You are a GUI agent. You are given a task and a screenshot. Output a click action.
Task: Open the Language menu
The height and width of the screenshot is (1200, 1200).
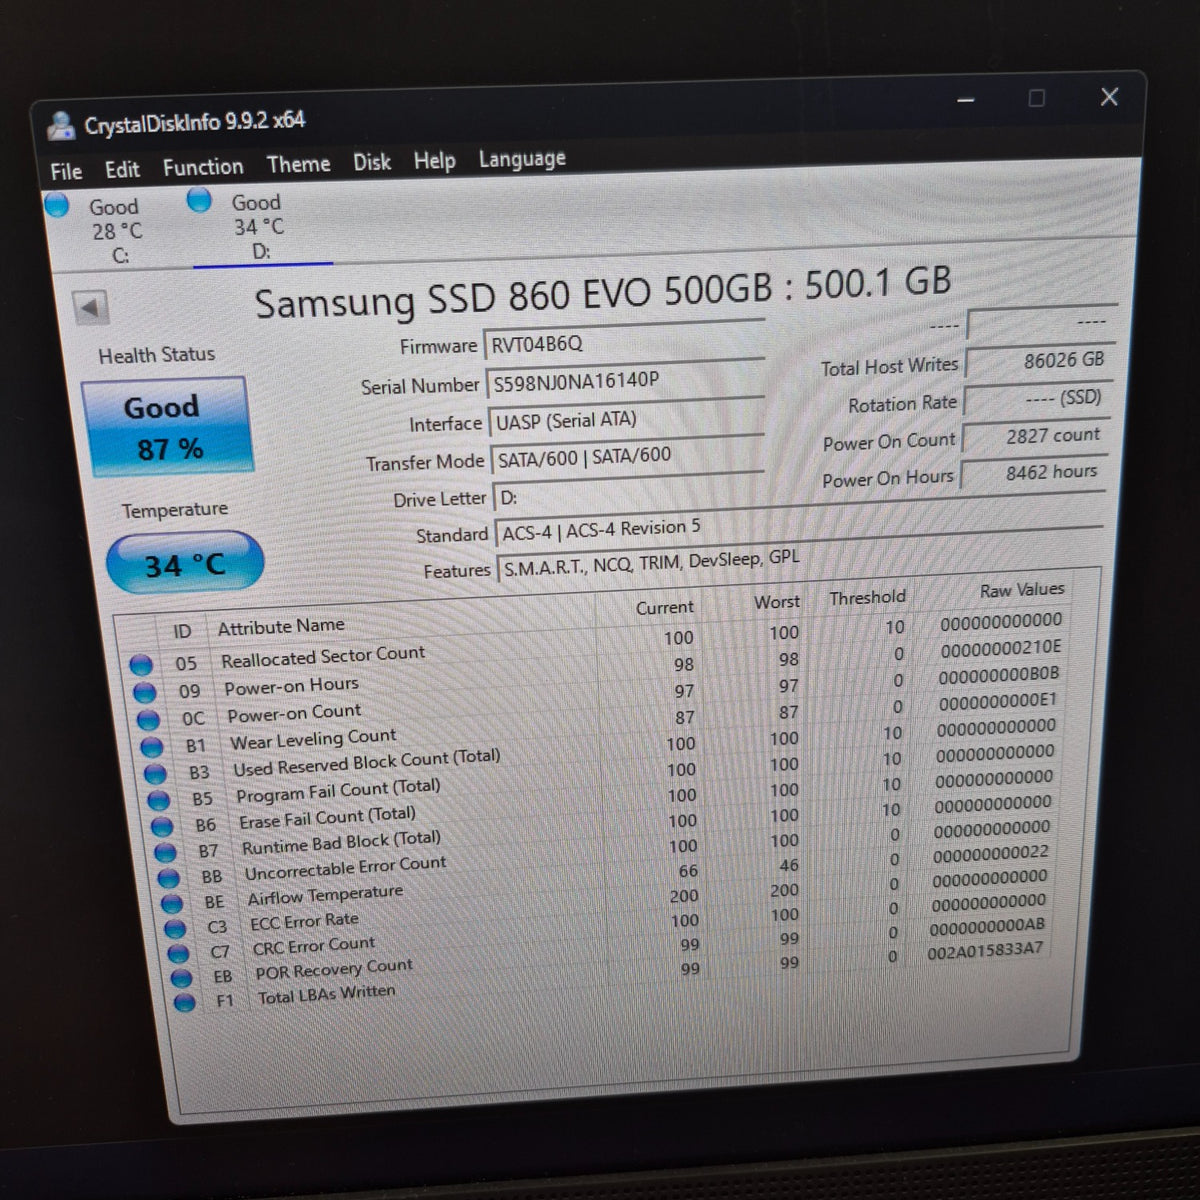coord(522,158)
